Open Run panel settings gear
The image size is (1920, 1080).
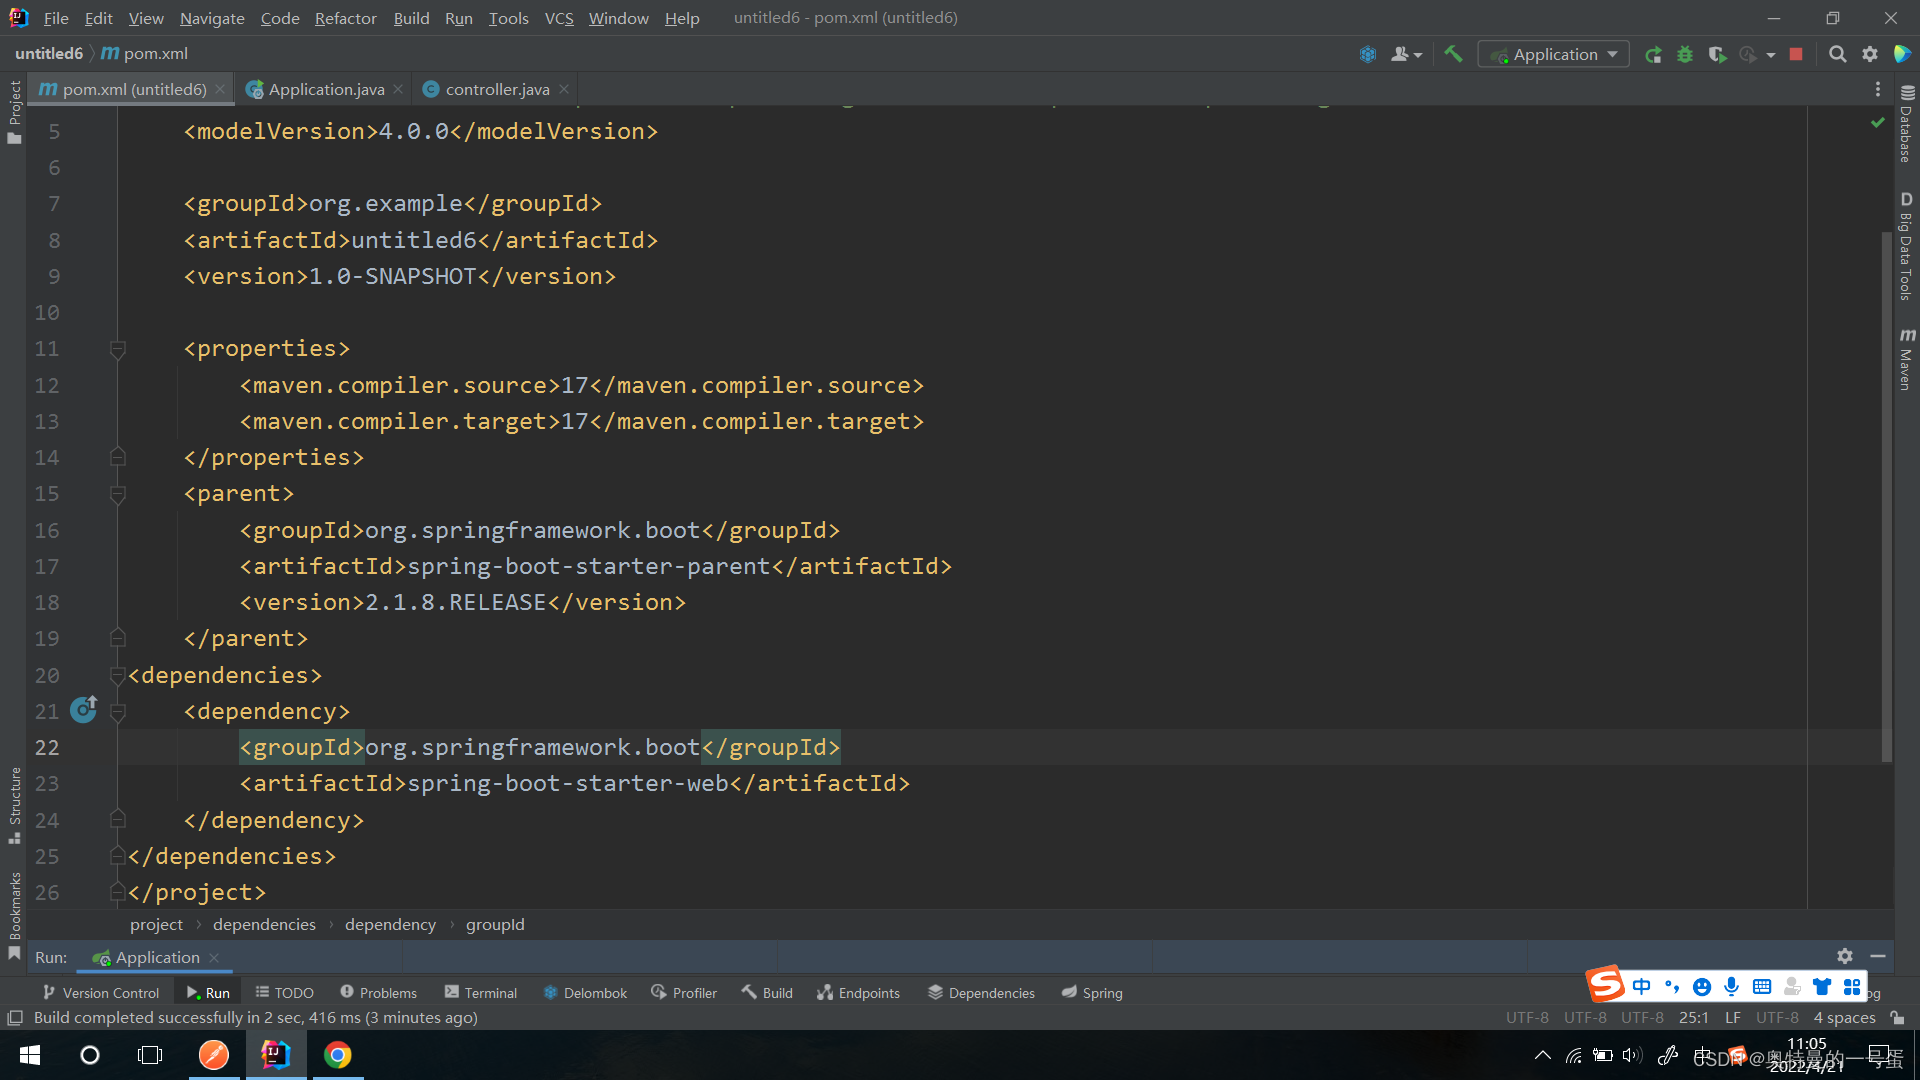1845,956
